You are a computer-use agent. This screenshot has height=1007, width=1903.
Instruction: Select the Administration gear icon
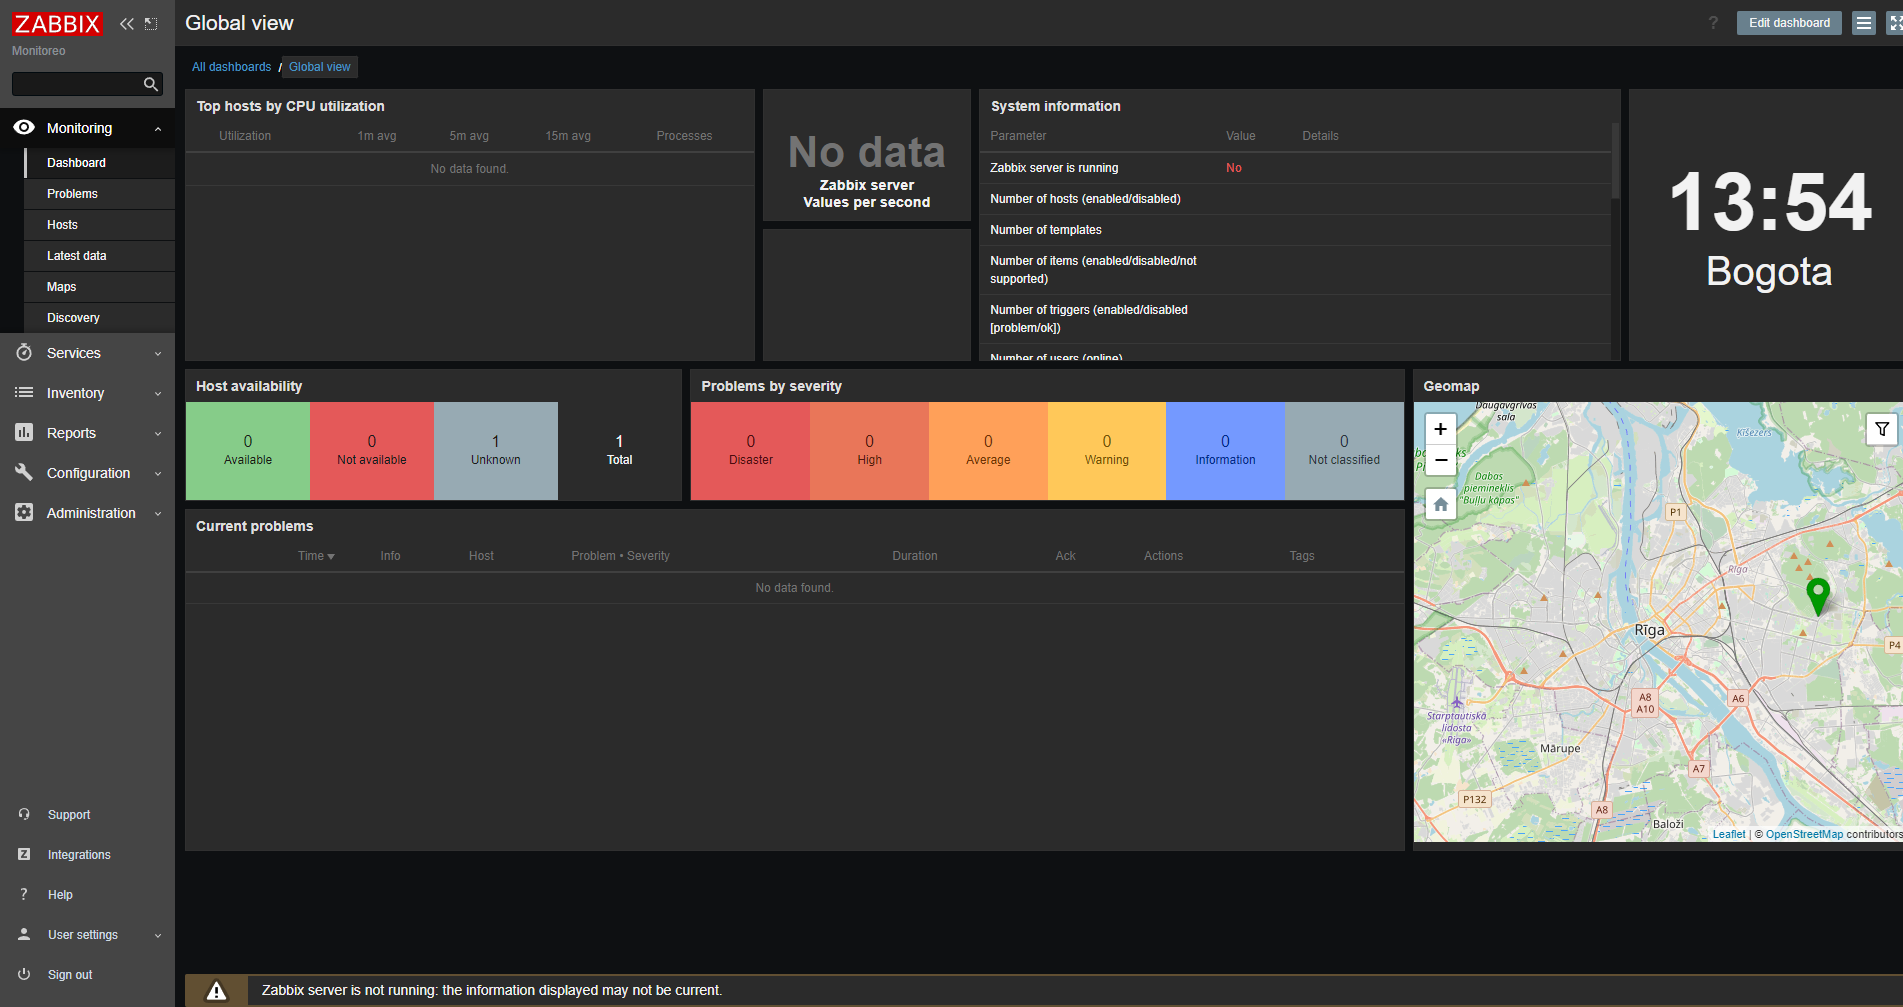[24, 513]
